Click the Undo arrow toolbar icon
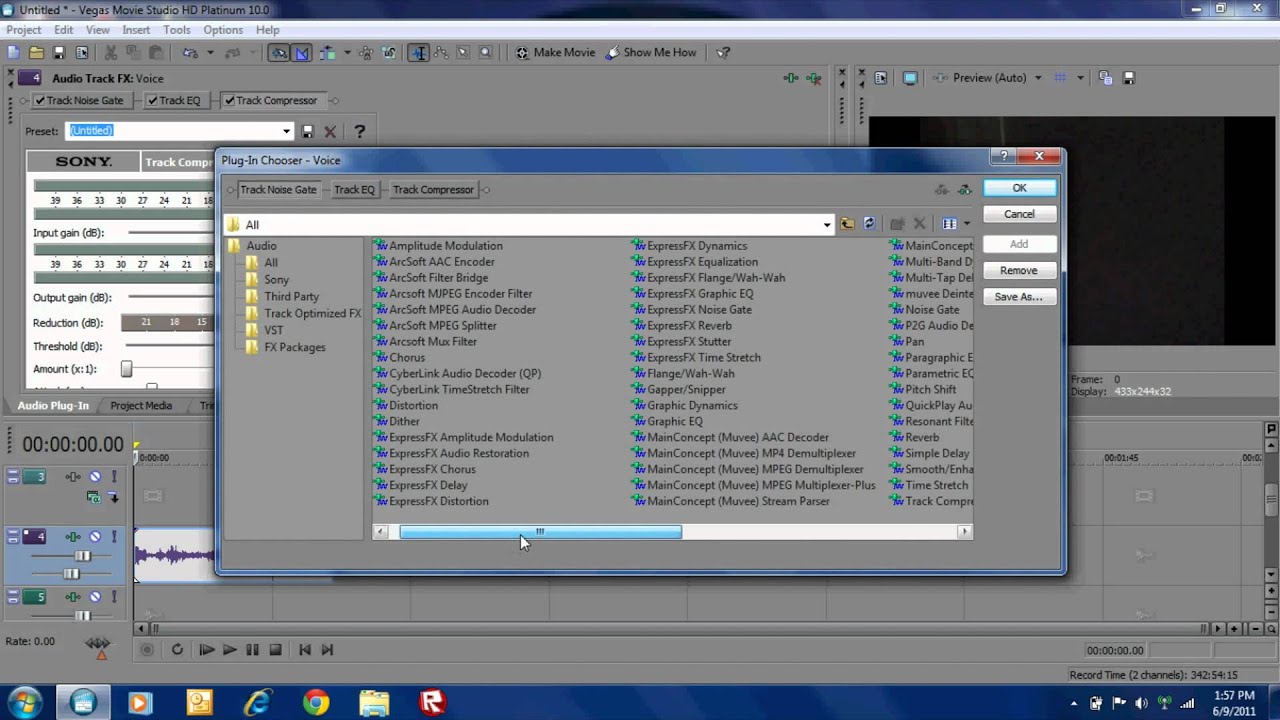 [190, 52]
